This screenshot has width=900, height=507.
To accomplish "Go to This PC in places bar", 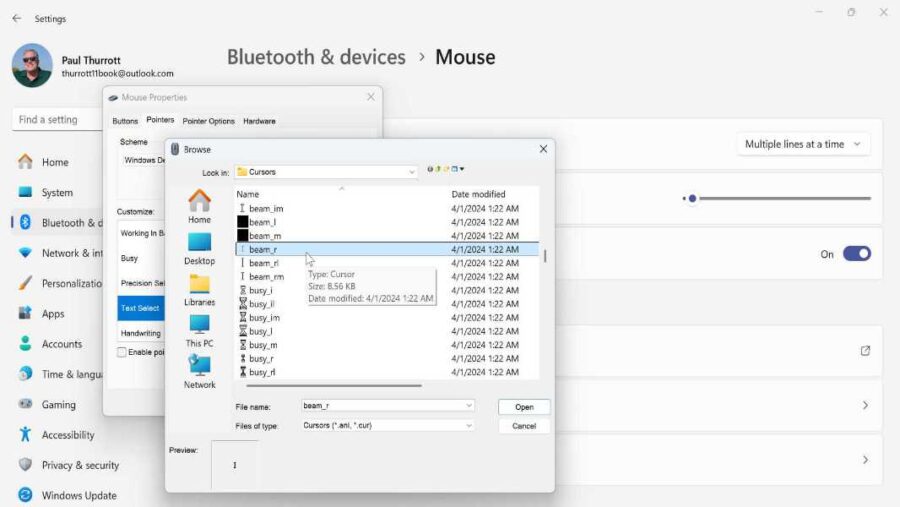I will 199,326.
